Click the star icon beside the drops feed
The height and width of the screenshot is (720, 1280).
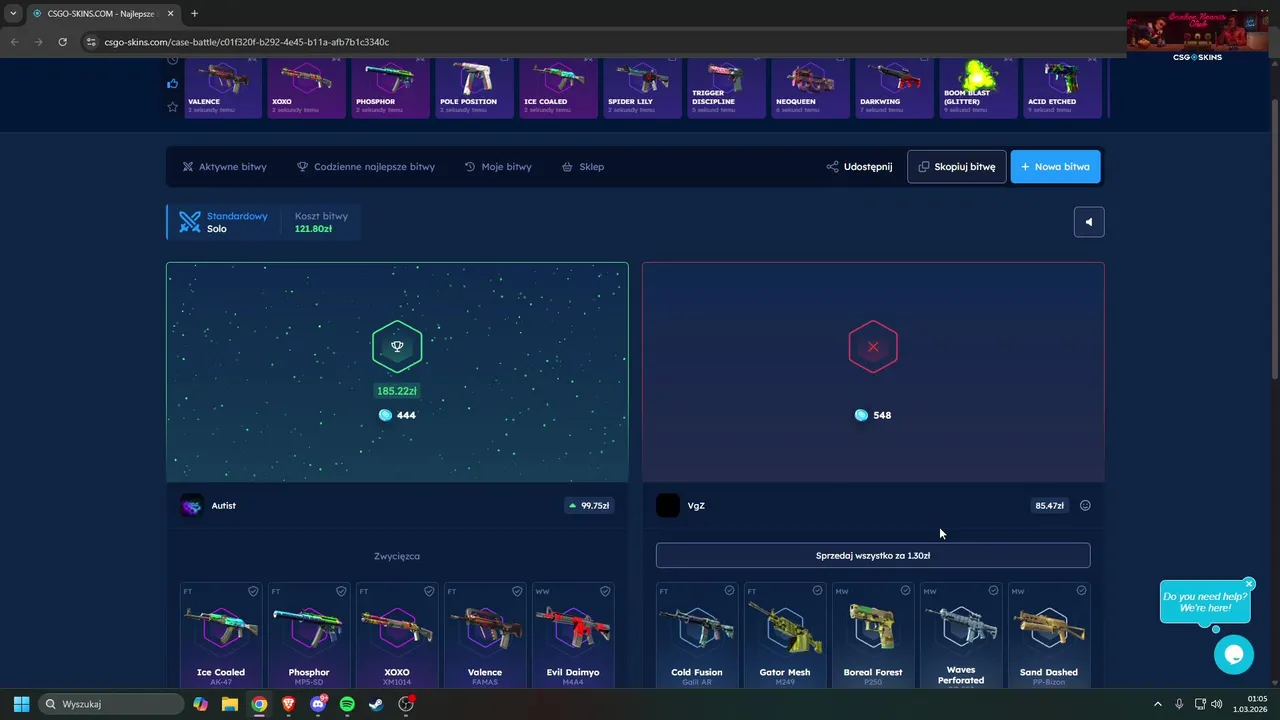tap(172, 107)
